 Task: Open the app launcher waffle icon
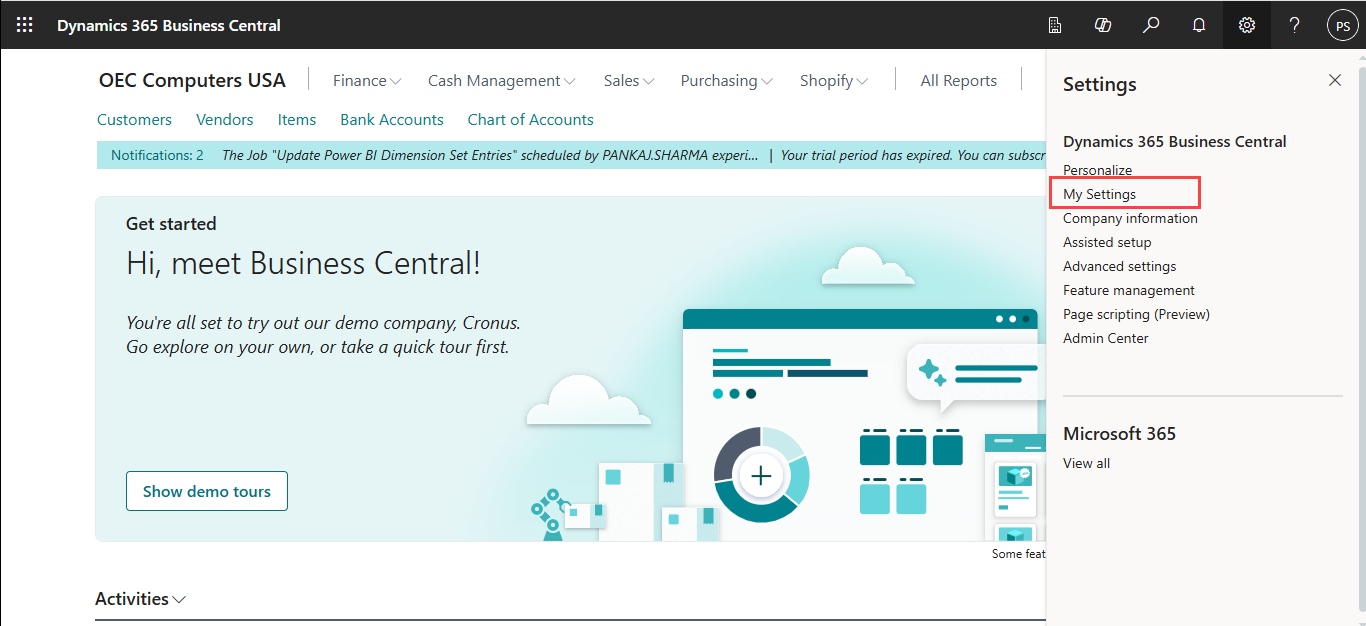tap(25, 25)
